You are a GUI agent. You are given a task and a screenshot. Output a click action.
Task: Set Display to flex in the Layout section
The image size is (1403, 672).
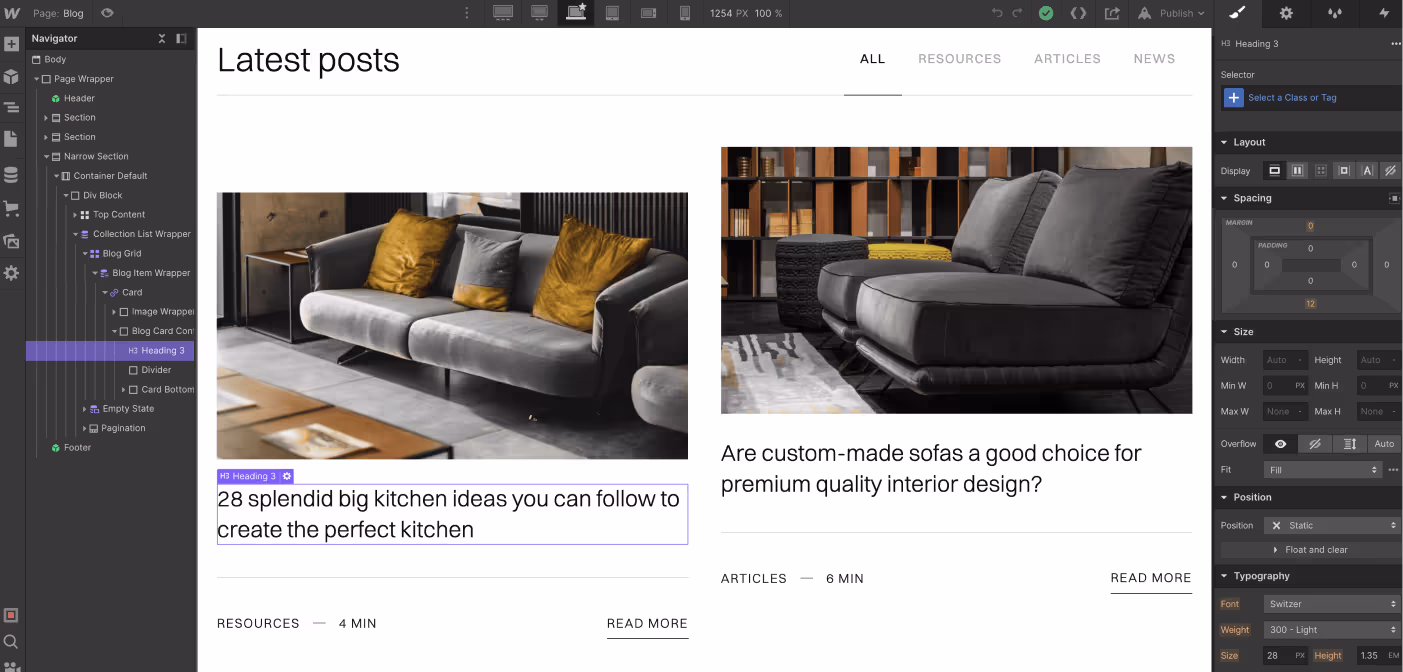pos(1297,170)
